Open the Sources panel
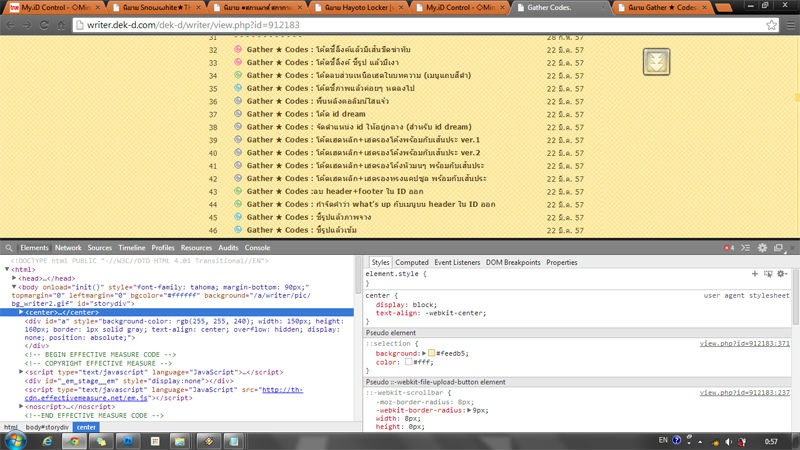 (x=99, y=248)
